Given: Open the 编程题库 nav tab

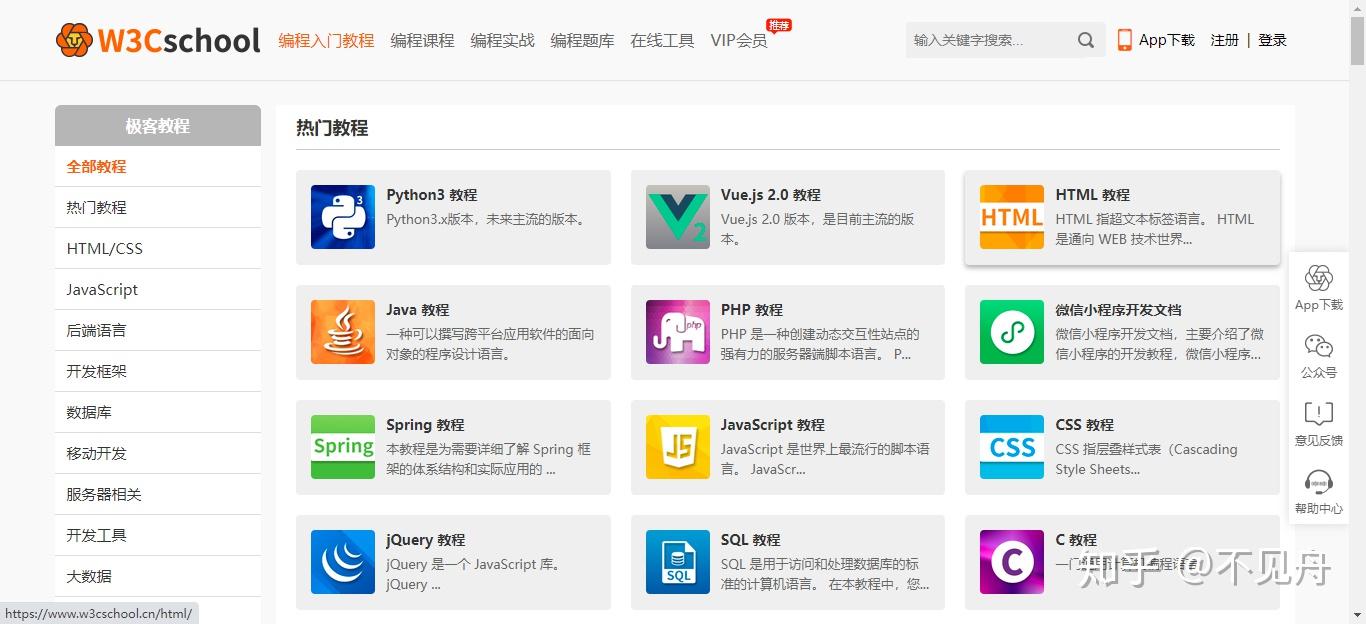Looking at the screenshot, I should 582,40.
